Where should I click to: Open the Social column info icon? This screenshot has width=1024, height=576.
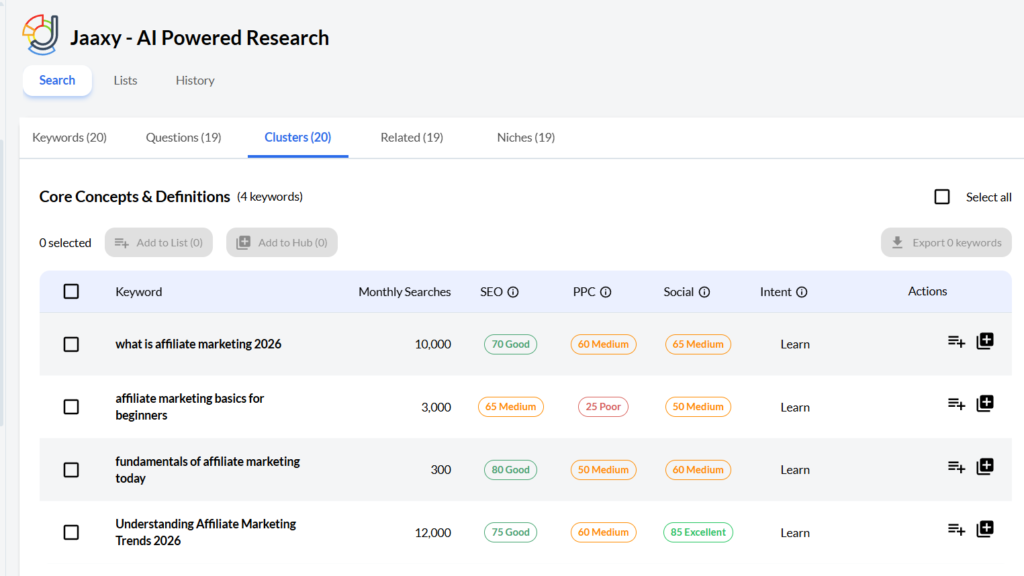[x=704, y=293]
